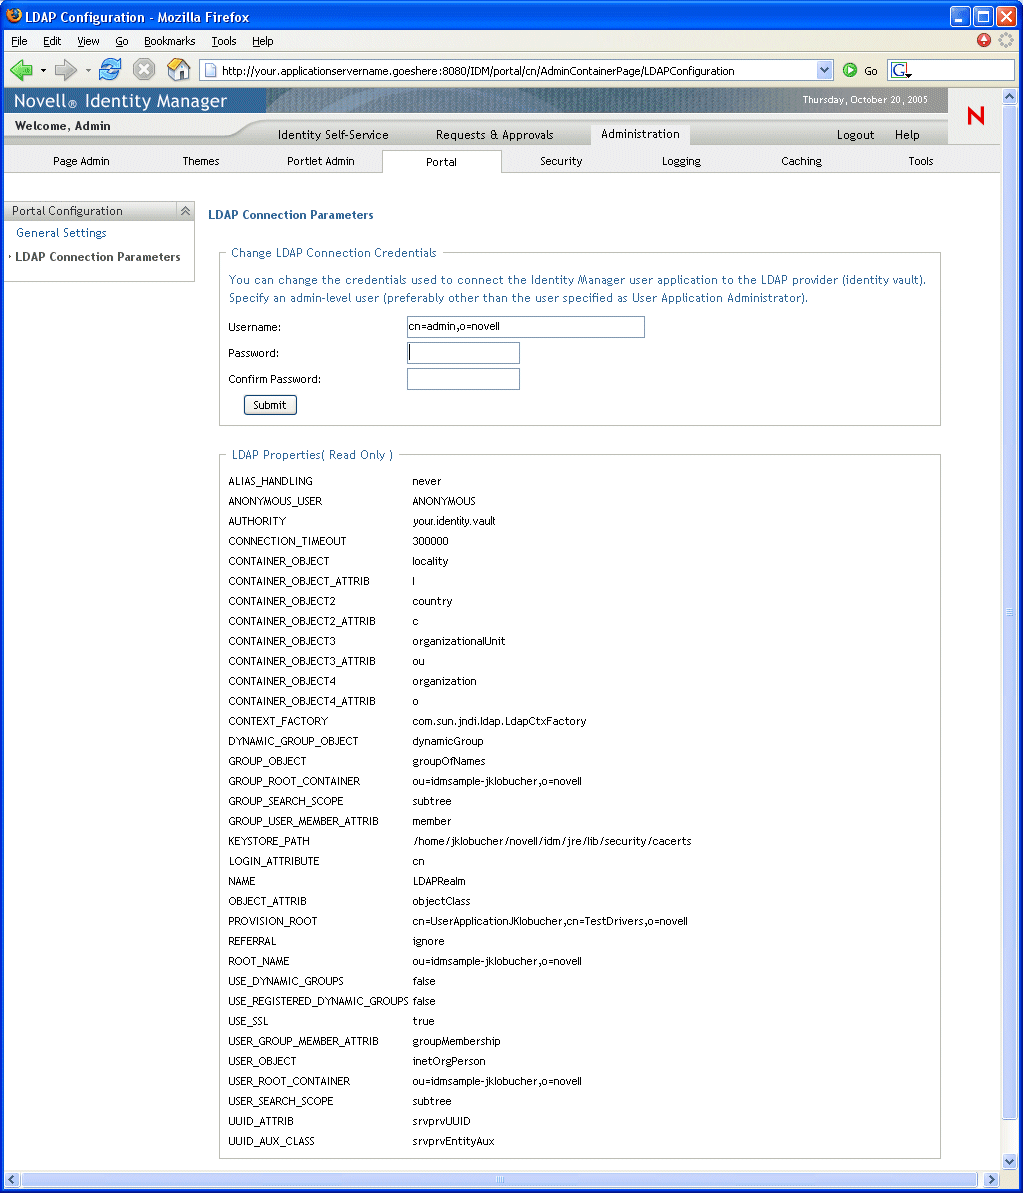Collapse the Portal Configuration panel
This screenshot has width=1023, height=1193.
tap(185, 211)
